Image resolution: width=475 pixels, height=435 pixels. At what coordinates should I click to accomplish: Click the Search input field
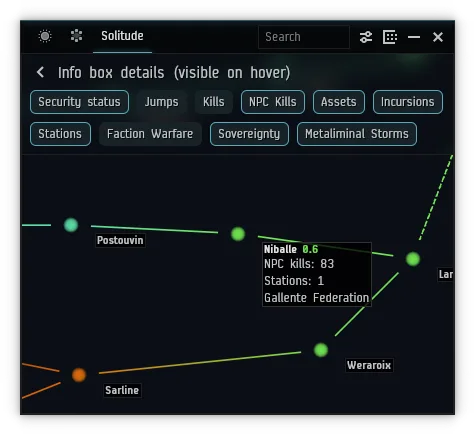(x=304, y=37)
